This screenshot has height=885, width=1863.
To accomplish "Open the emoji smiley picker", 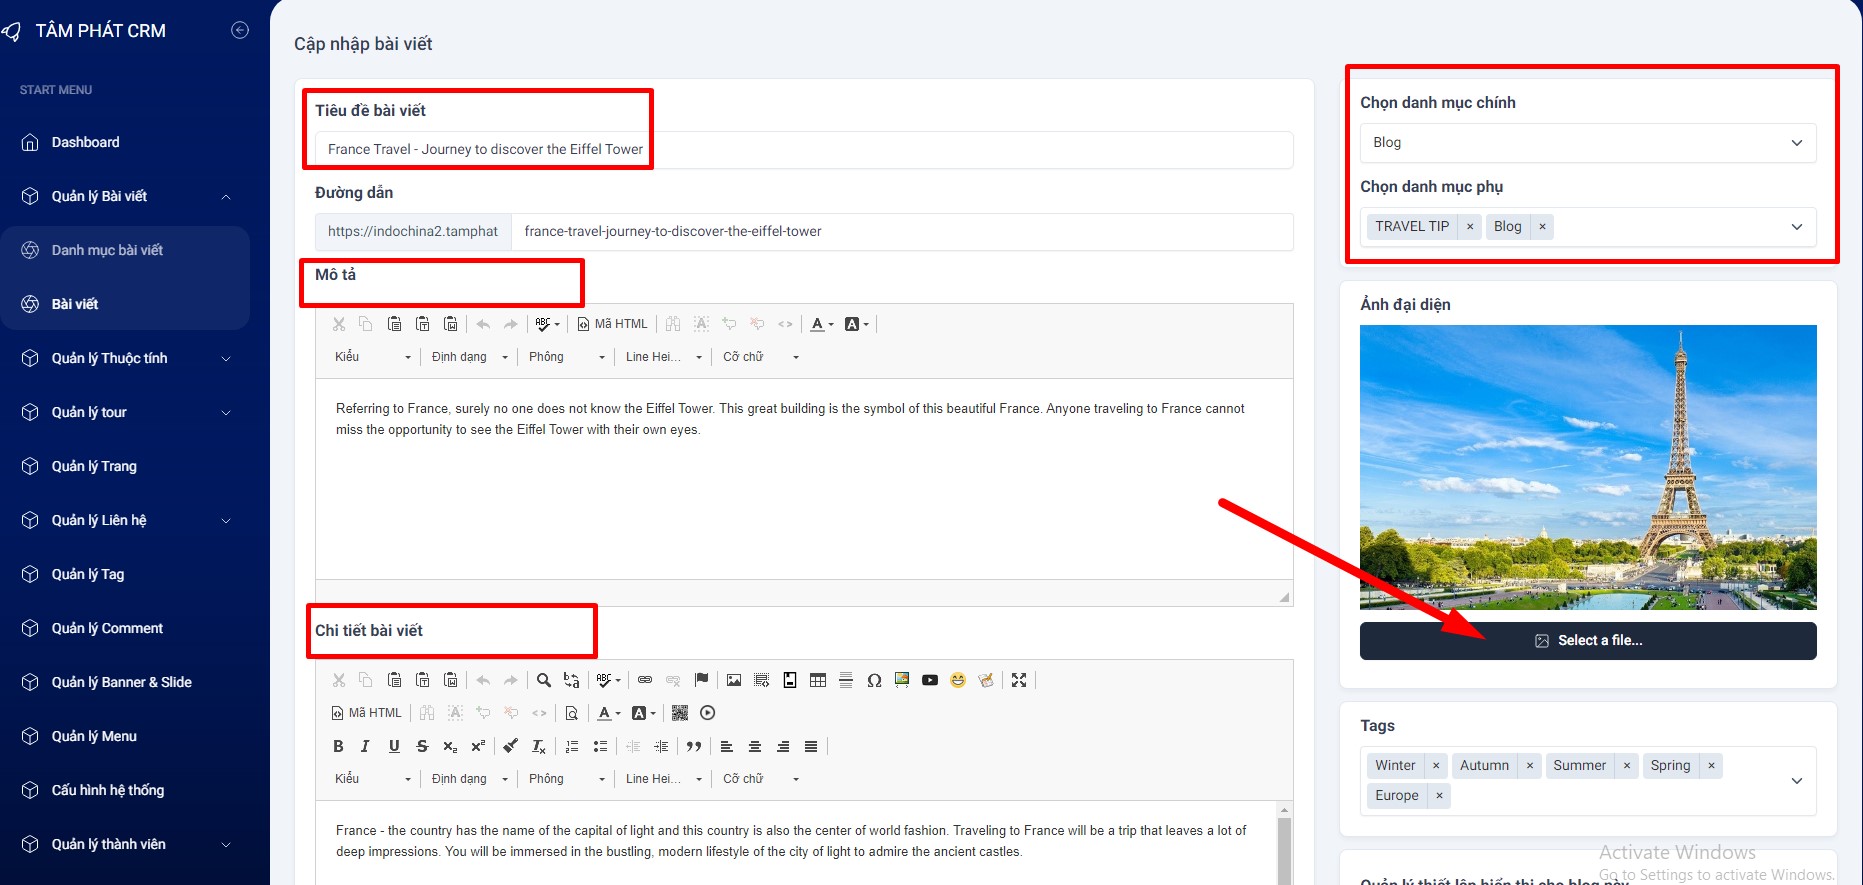I will point(958,680).
